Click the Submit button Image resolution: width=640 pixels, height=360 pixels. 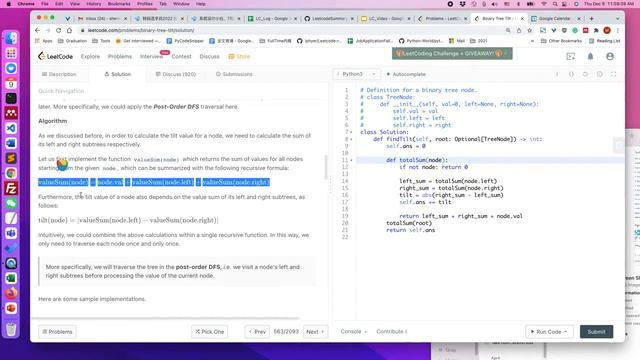pos(596,332)
